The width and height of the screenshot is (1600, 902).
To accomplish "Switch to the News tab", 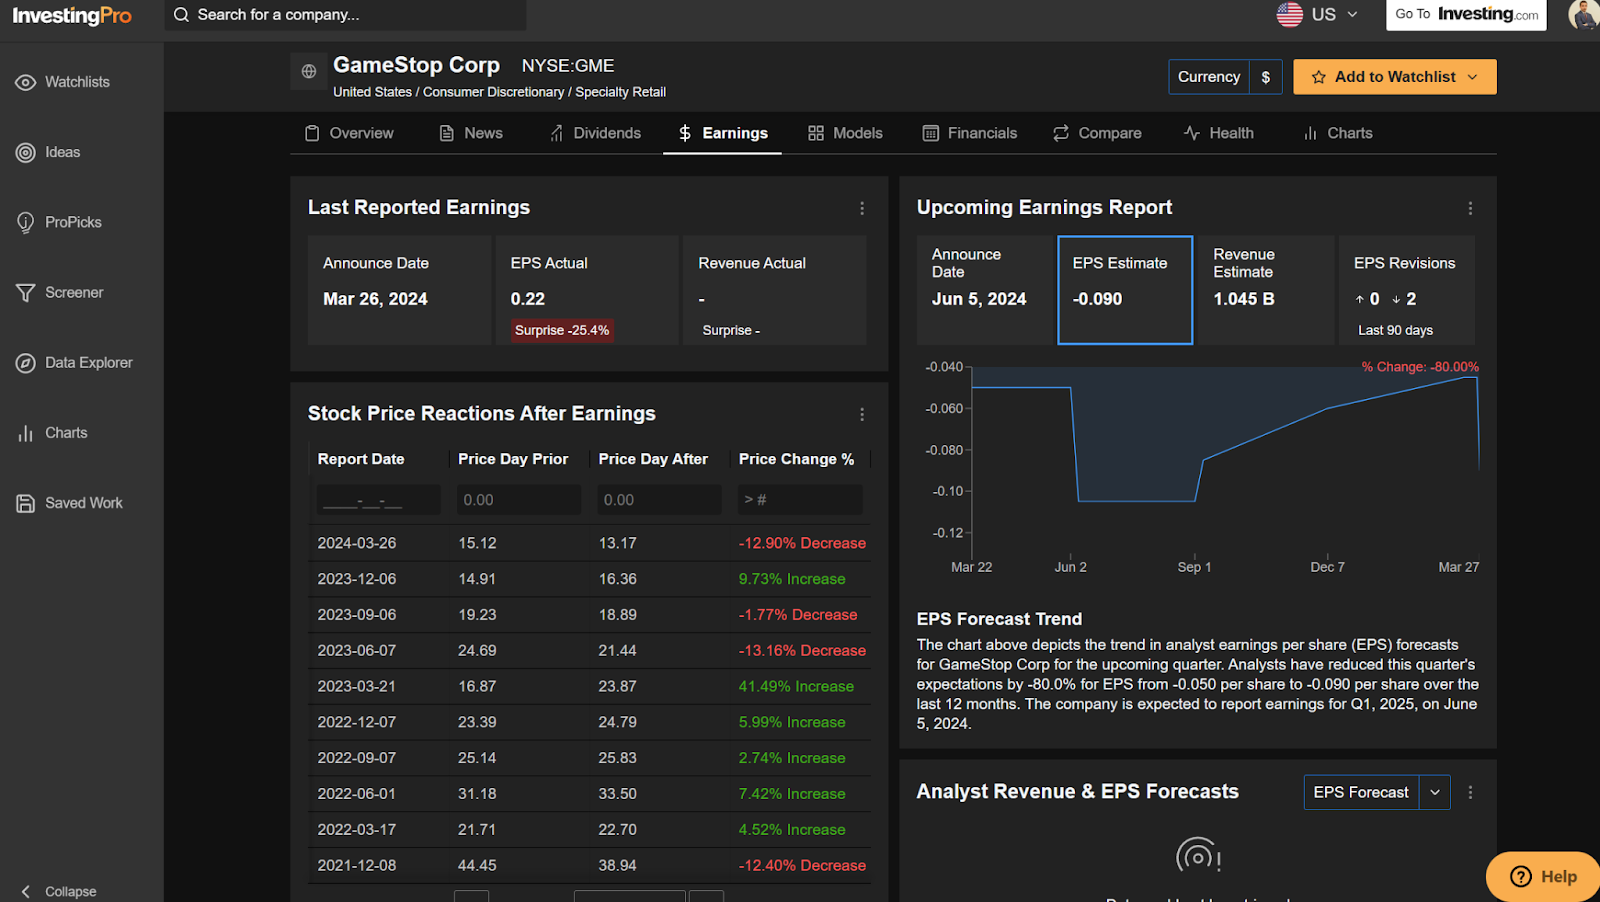I will pyautogui.click(x=471, y=133).
